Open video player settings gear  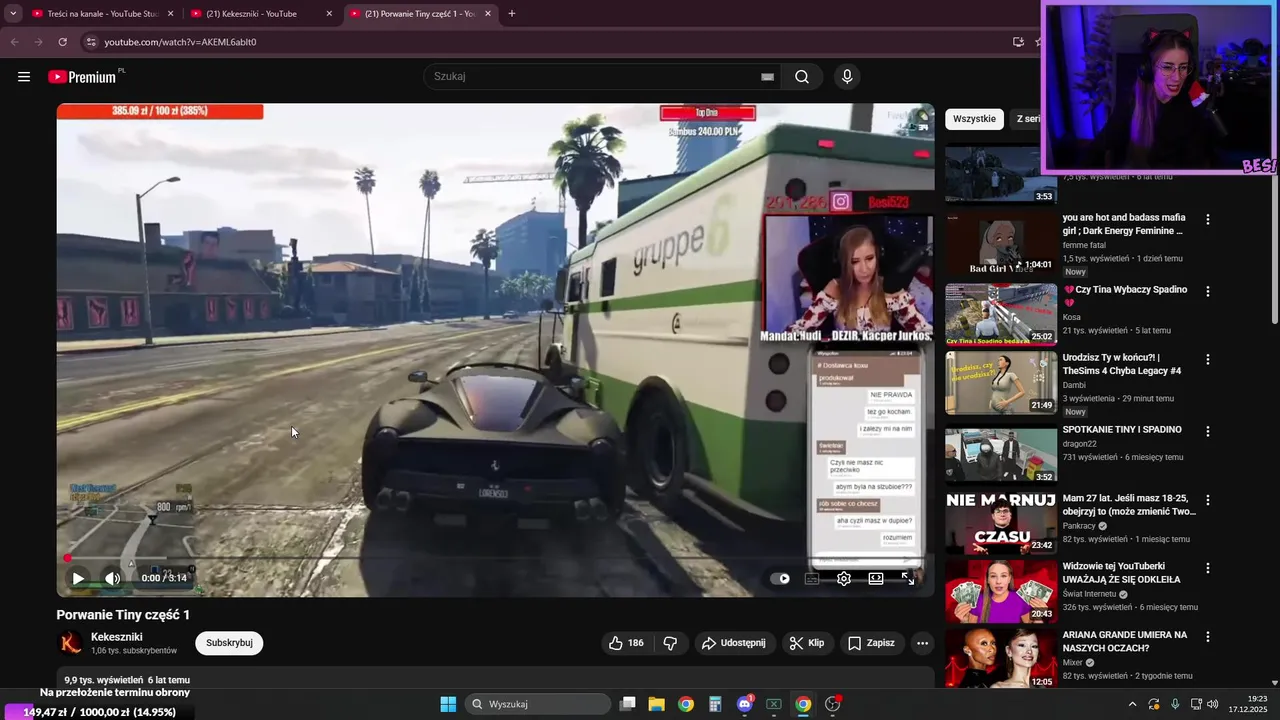(844, 578)
